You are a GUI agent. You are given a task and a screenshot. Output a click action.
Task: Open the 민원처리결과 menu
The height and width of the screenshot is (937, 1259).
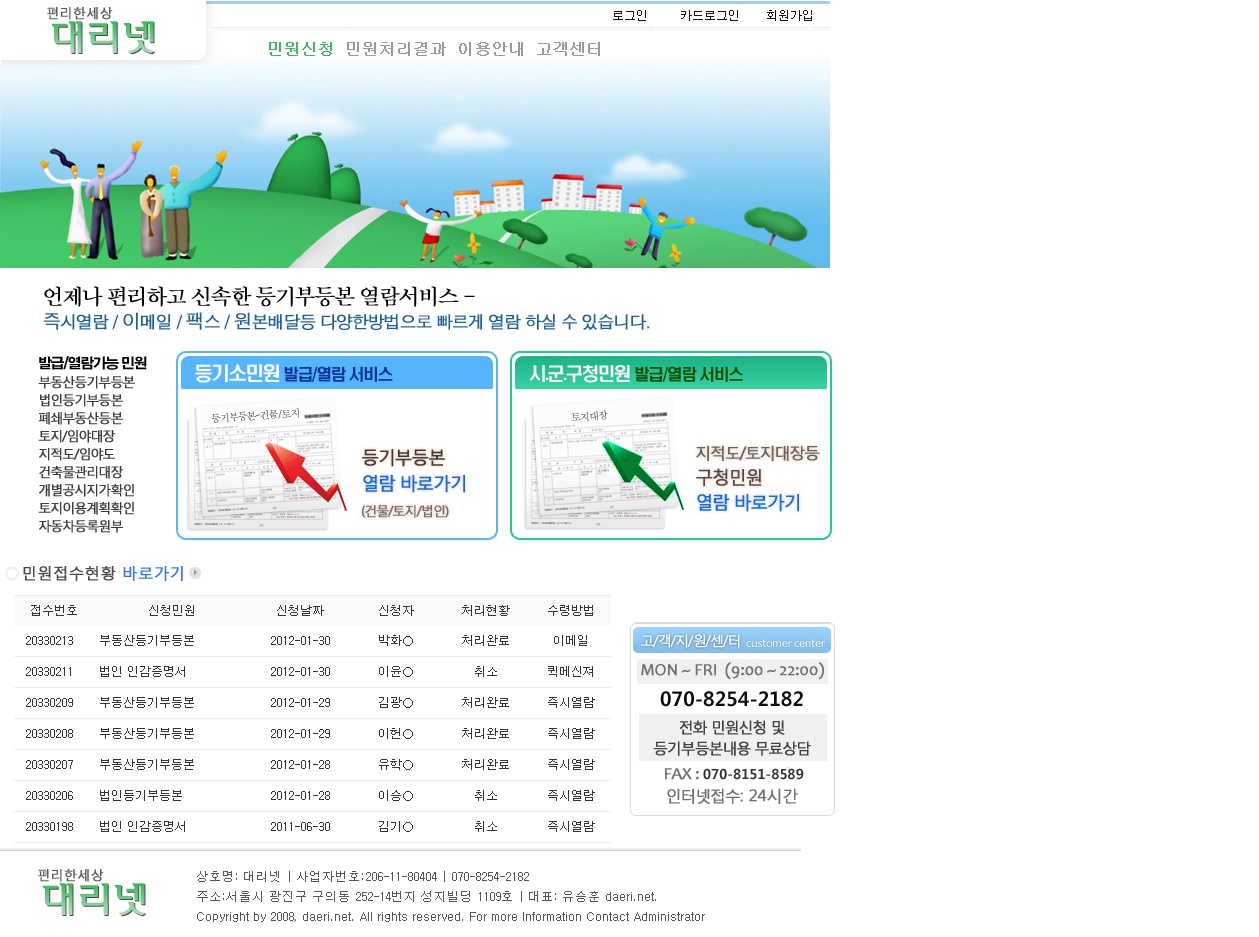point(394,47)
